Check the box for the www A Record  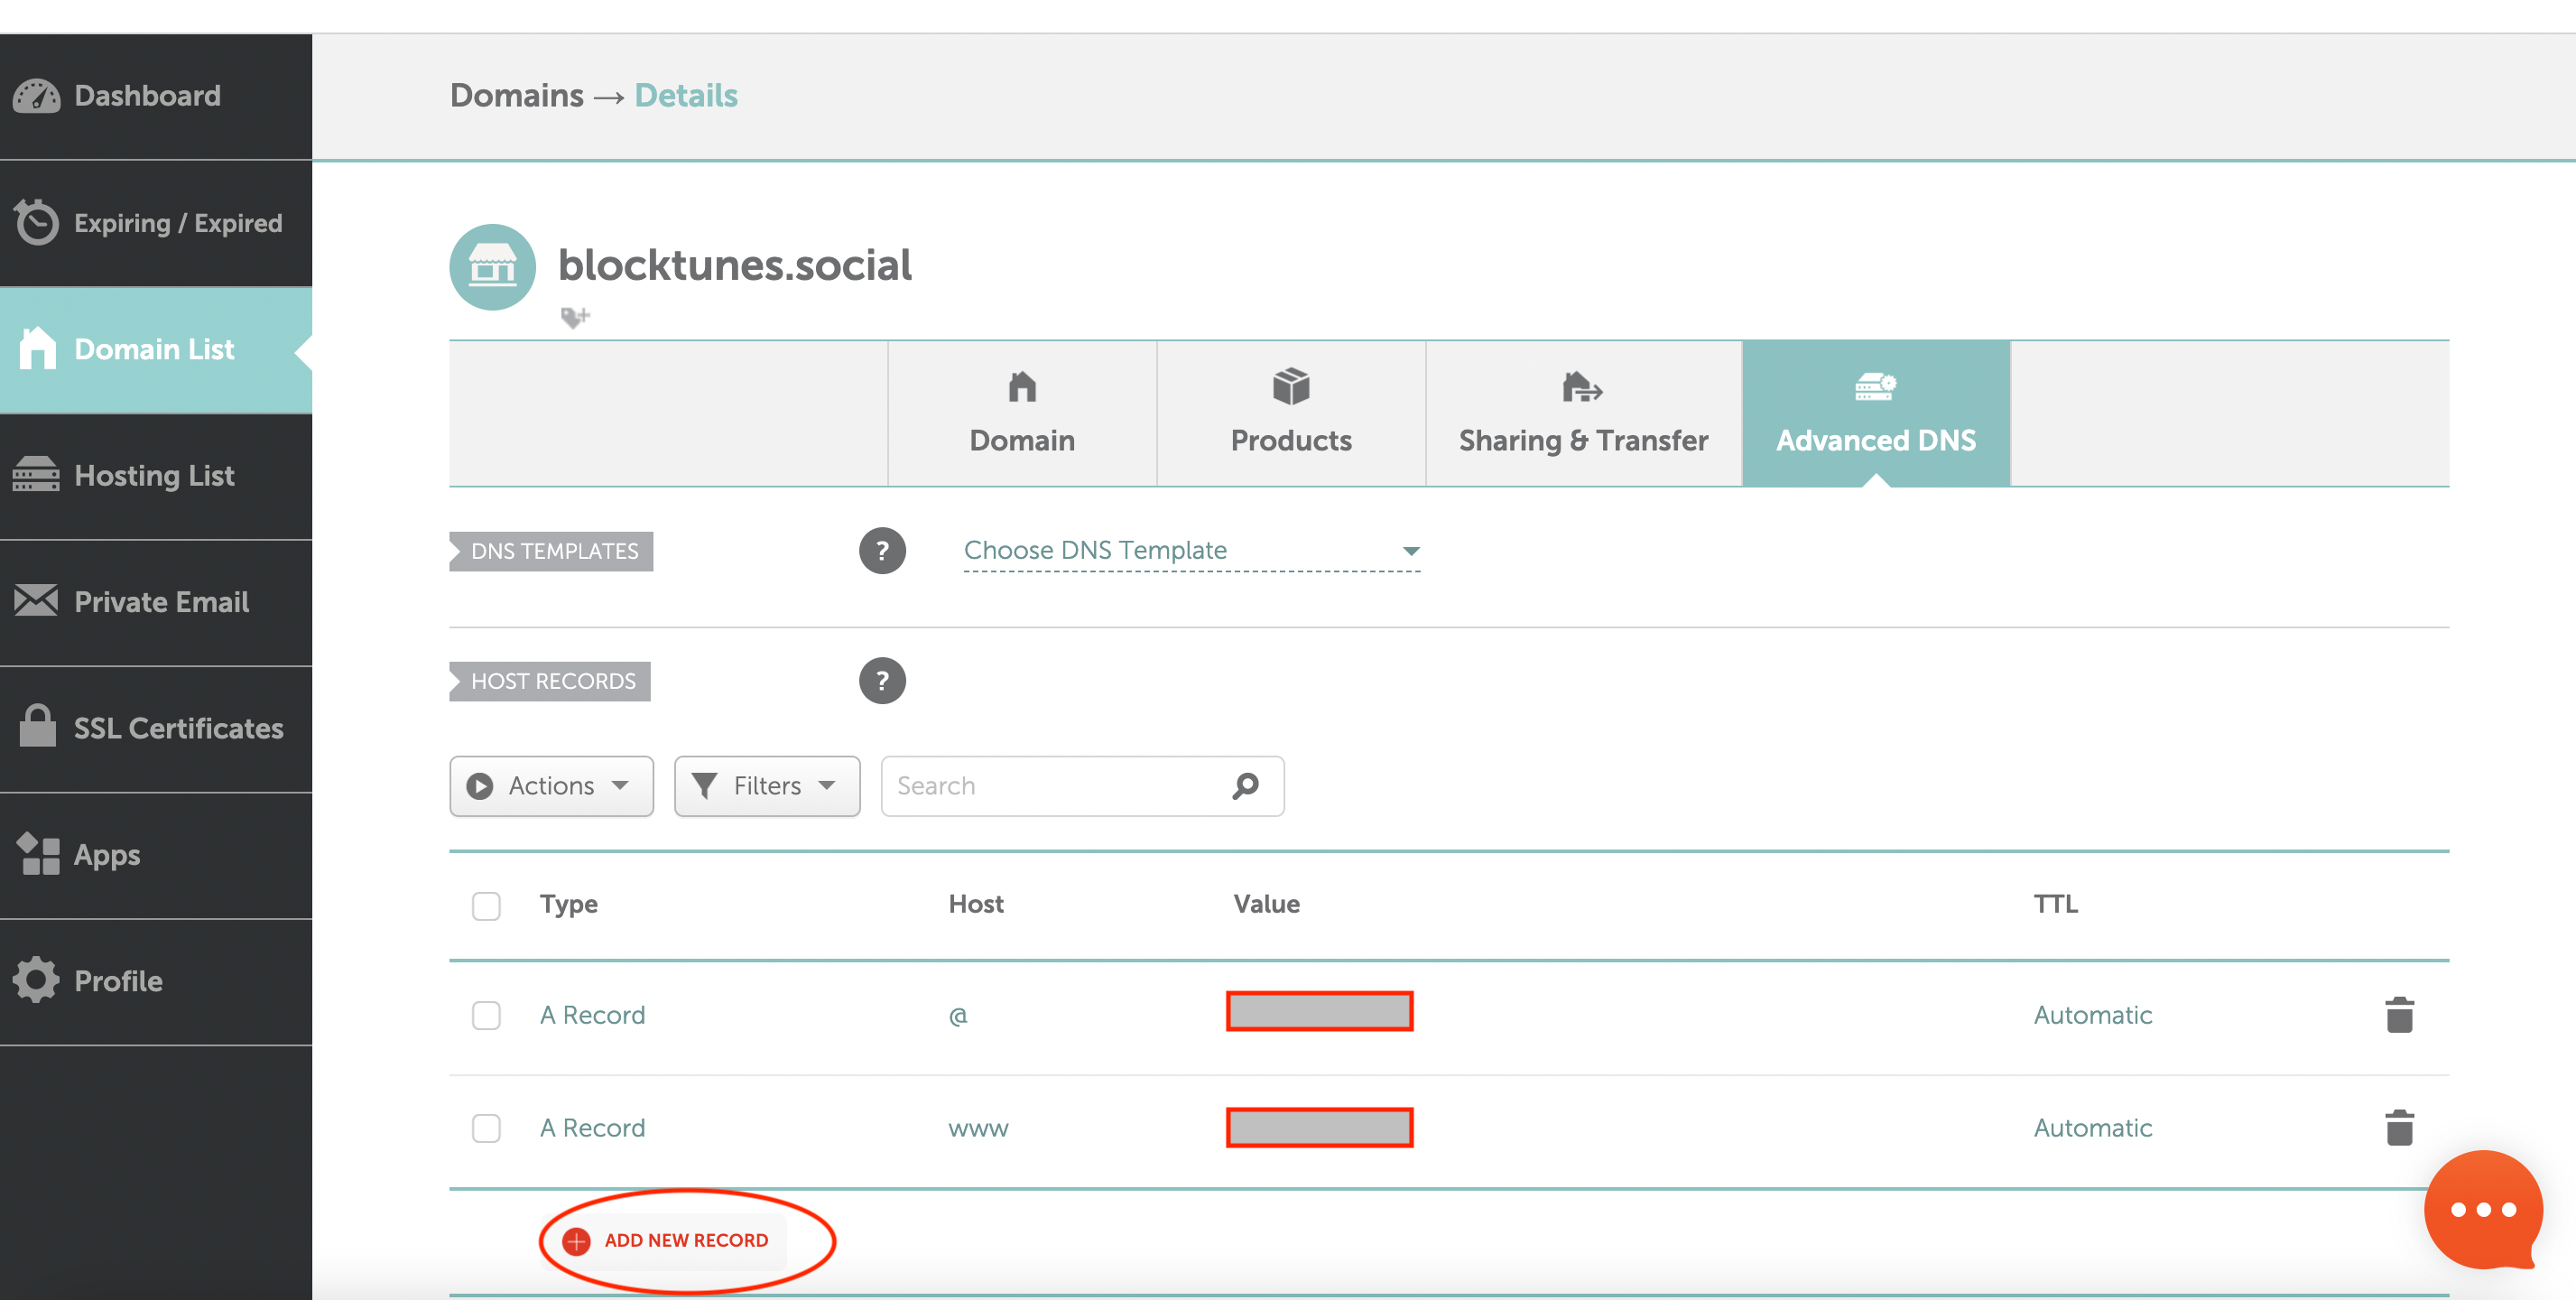click(486, 1129)
